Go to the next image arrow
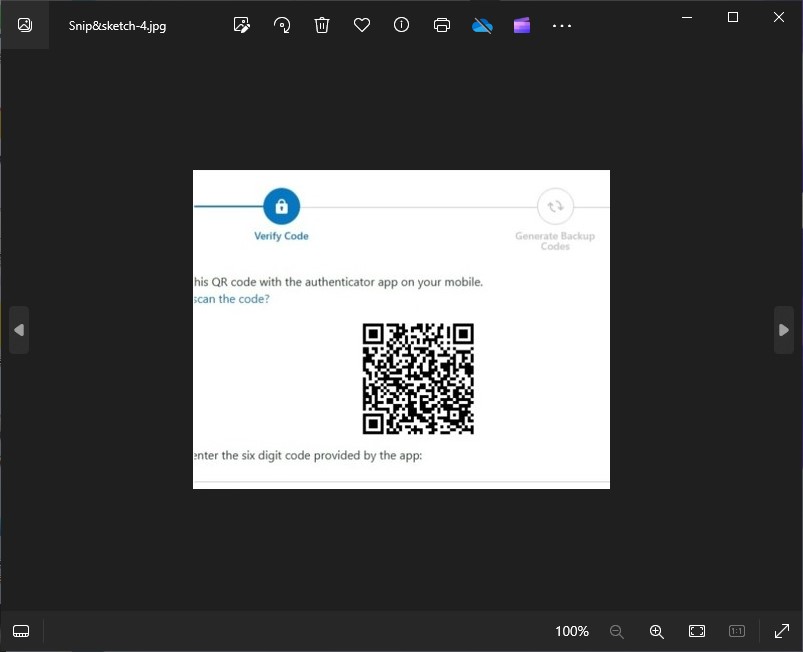The width and height of the screenshot is (803, 652). coord(784,330)
